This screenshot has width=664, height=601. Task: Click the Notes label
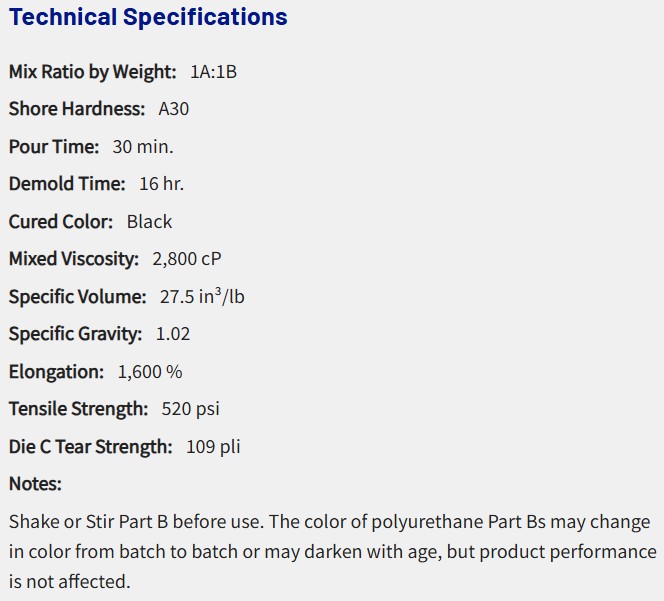pos(35,484)
